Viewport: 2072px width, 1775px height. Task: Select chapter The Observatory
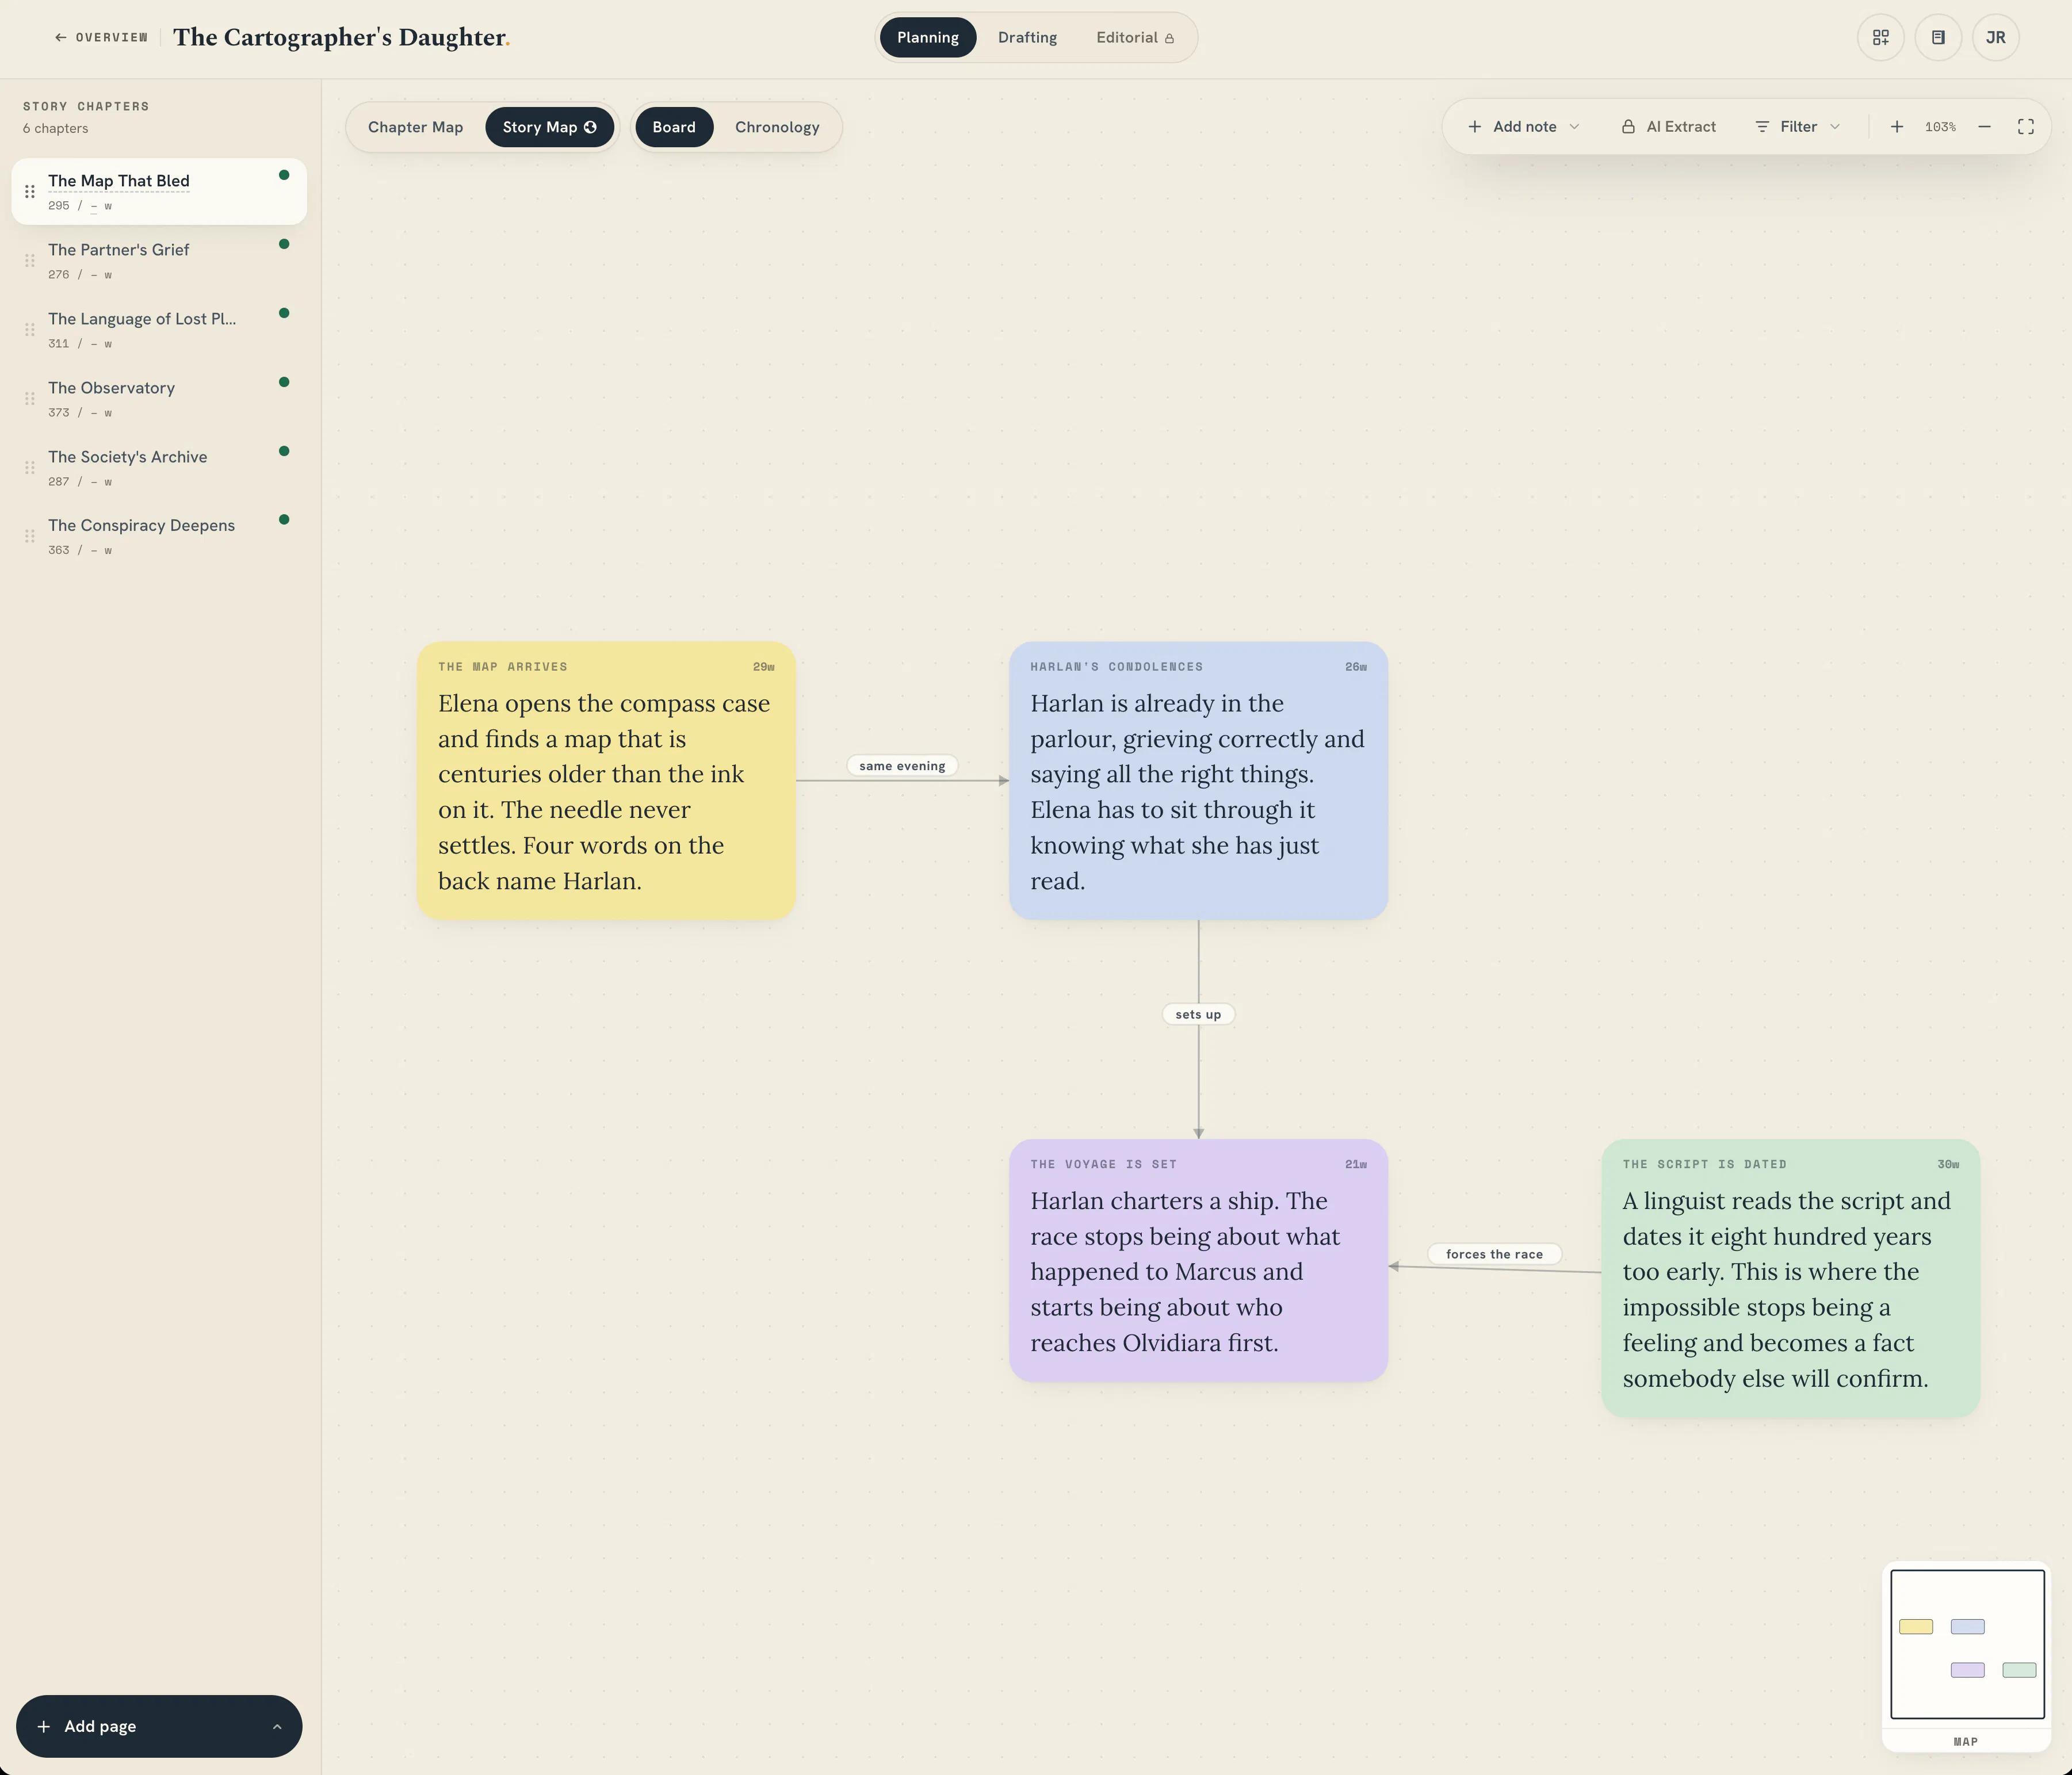click(x=159, y=398)
